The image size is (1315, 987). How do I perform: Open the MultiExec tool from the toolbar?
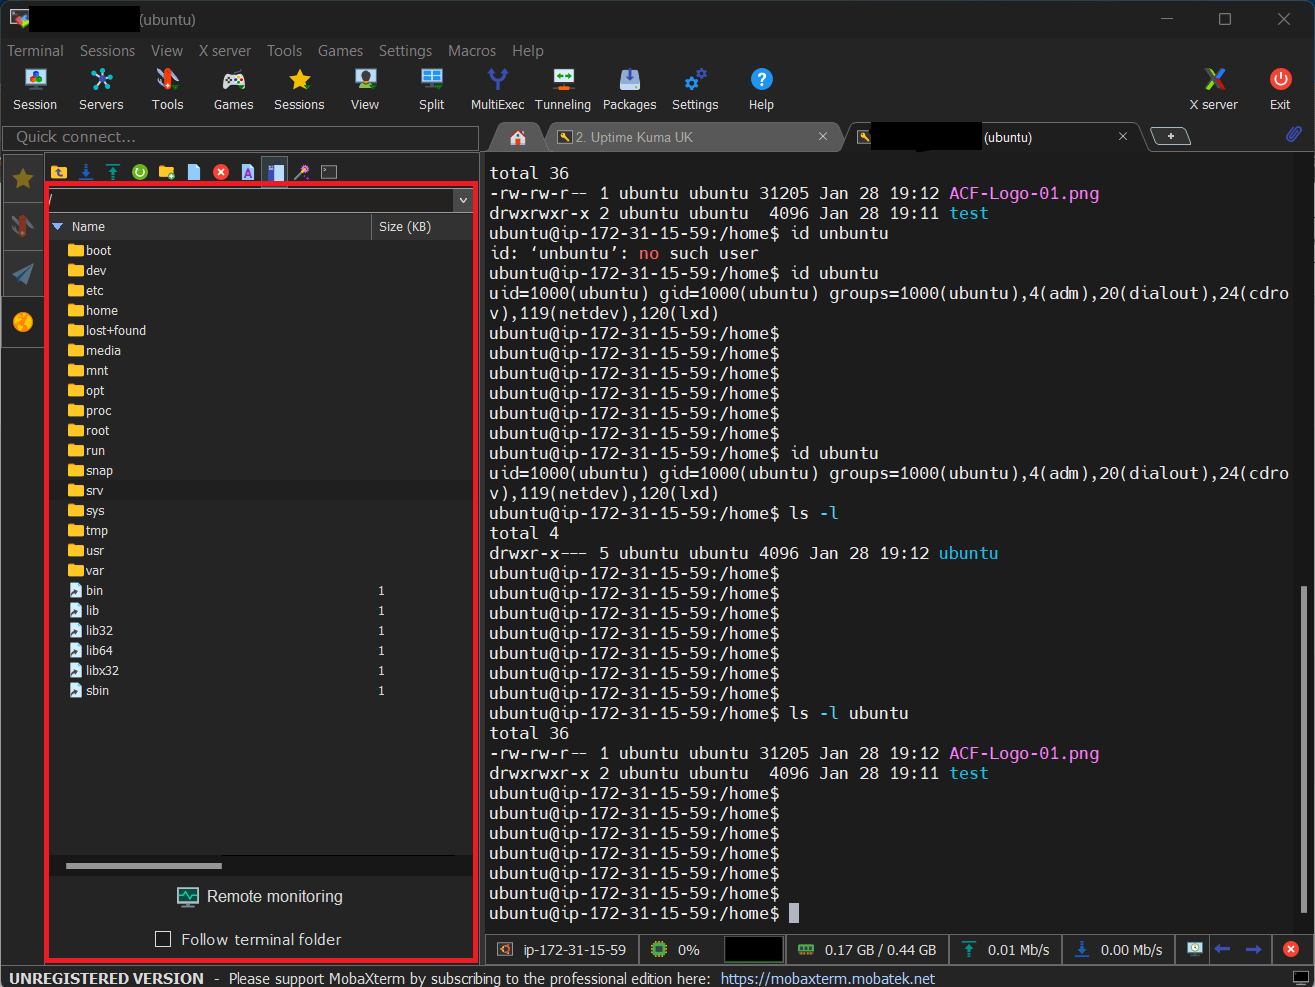pyautogui.click(x=497, y=88)
